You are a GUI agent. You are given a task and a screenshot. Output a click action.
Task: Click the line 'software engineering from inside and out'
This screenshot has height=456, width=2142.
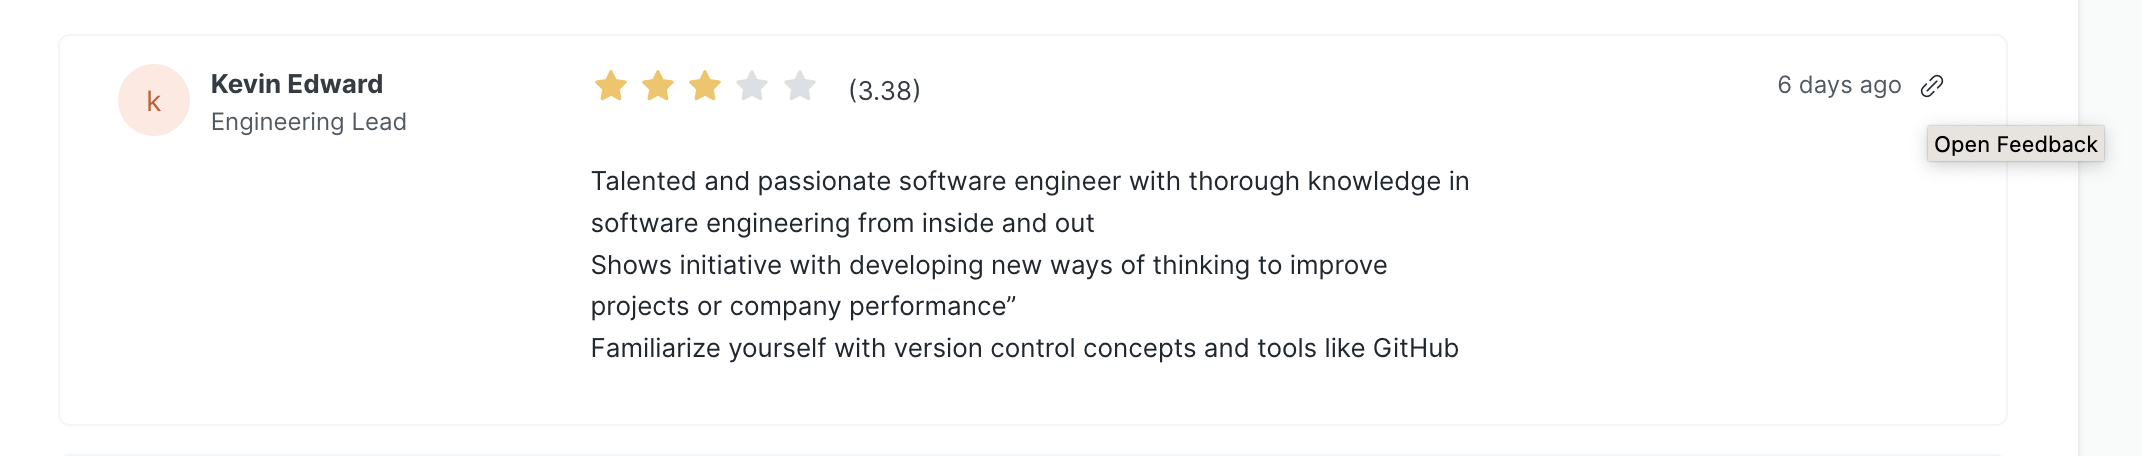point(842,223)
